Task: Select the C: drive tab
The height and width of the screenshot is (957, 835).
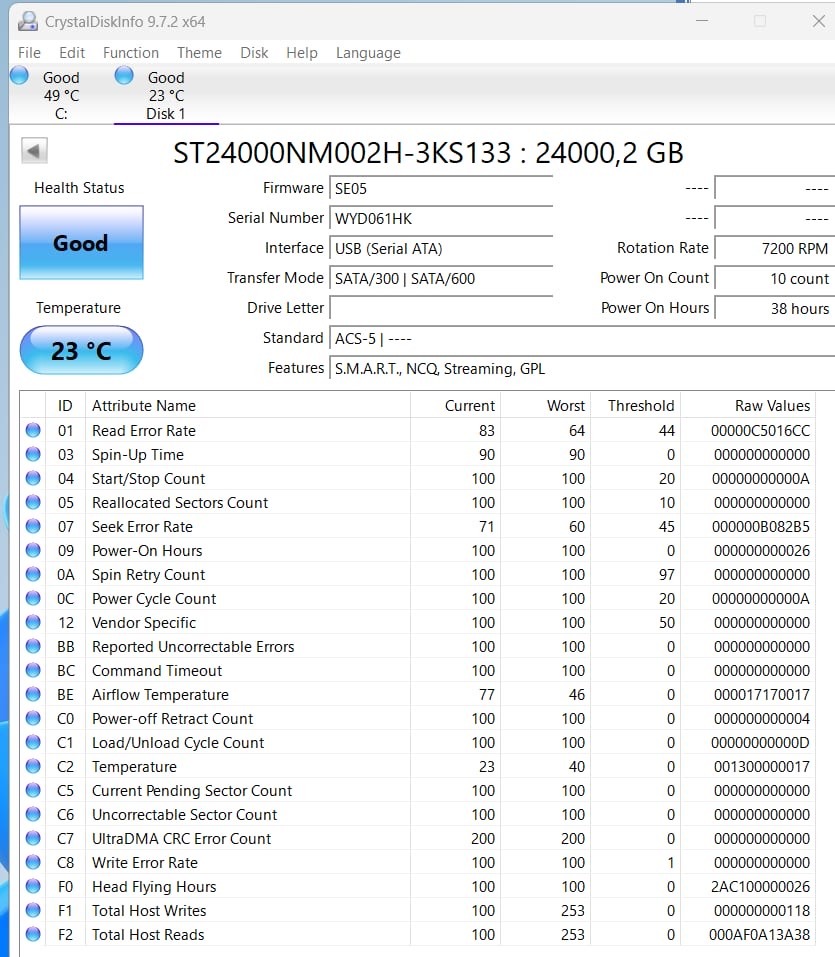Action: point(61,95)
